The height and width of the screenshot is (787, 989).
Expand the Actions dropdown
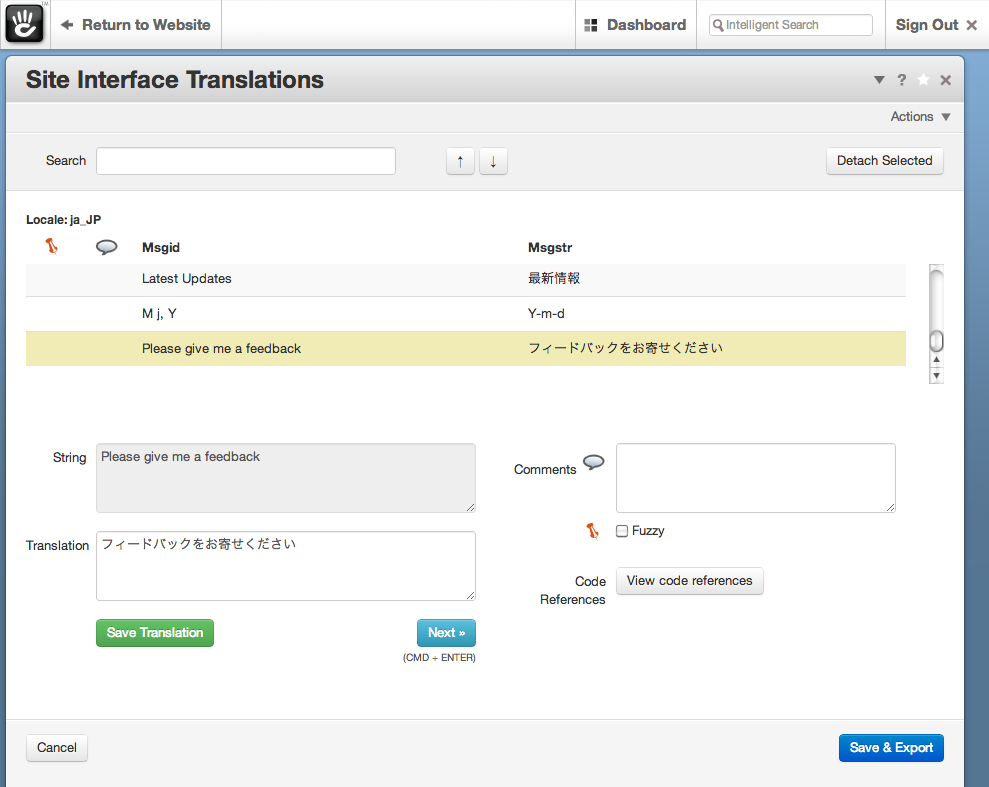tap(920, 117)
